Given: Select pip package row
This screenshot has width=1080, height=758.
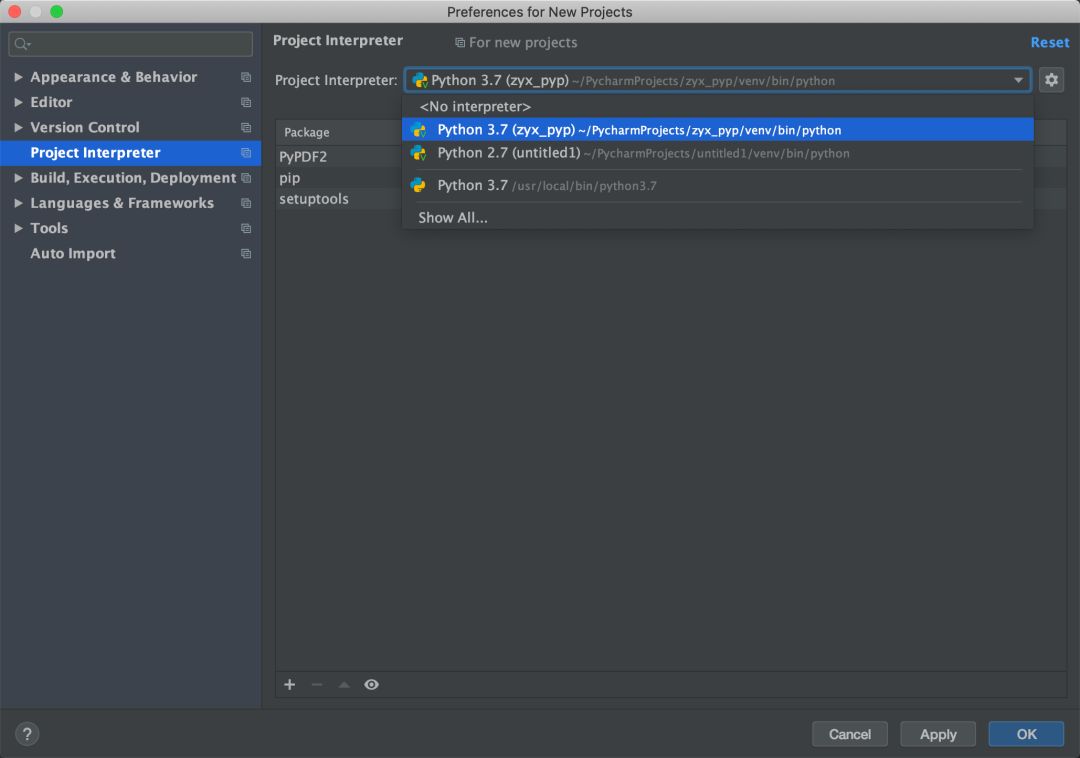Looking at the screenshot, I should click(339, 178).
